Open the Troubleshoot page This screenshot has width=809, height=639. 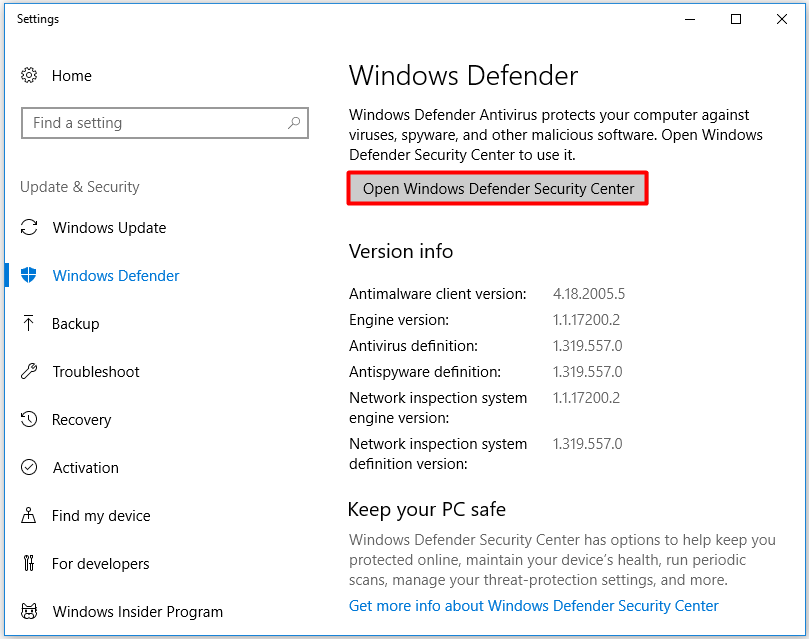(x=96, y=372)
